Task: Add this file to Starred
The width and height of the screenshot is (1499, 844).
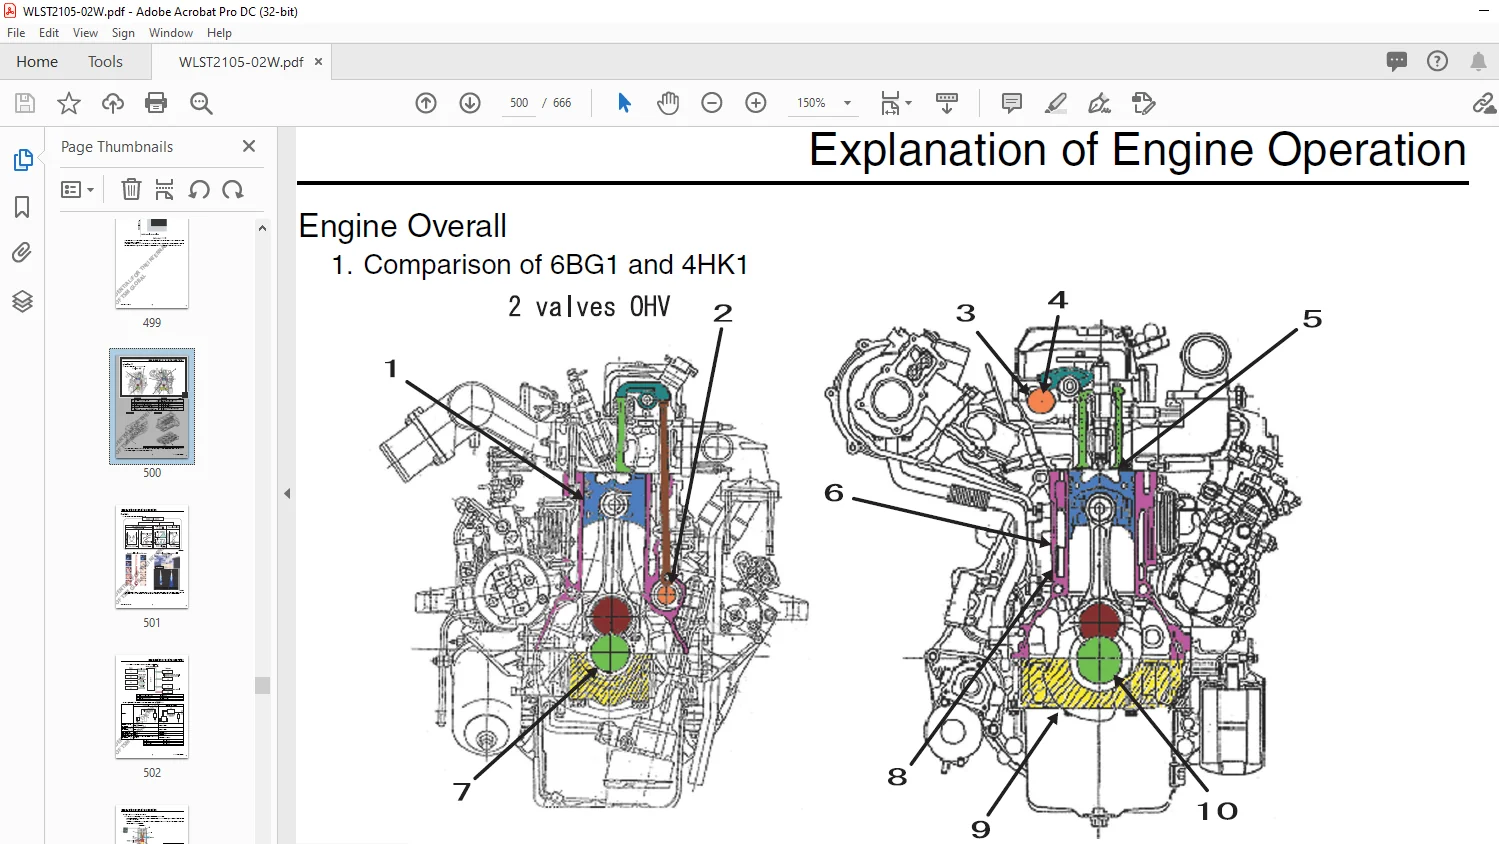Action: 69,103
